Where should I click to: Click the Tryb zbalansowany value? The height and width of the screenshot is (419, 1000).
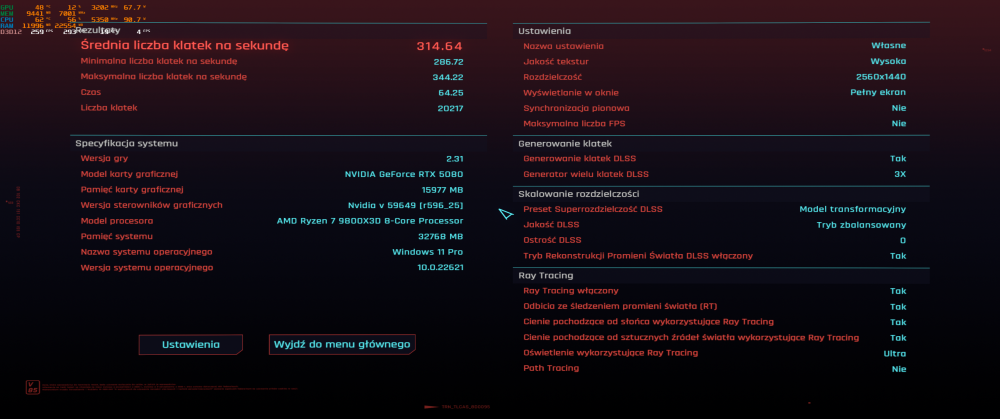[861, 225]
